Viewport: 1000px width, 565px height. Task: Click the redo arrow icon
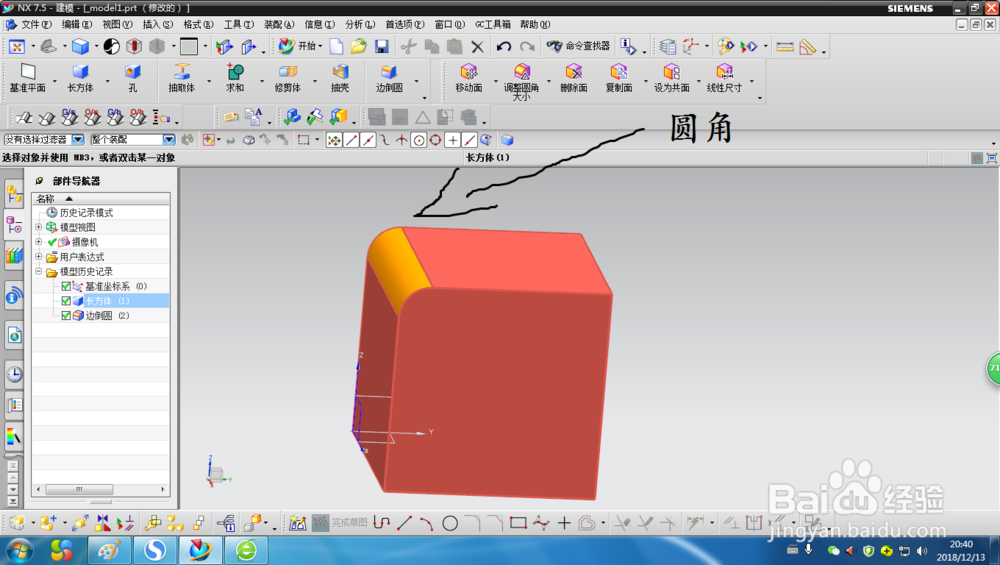(527, 47)
